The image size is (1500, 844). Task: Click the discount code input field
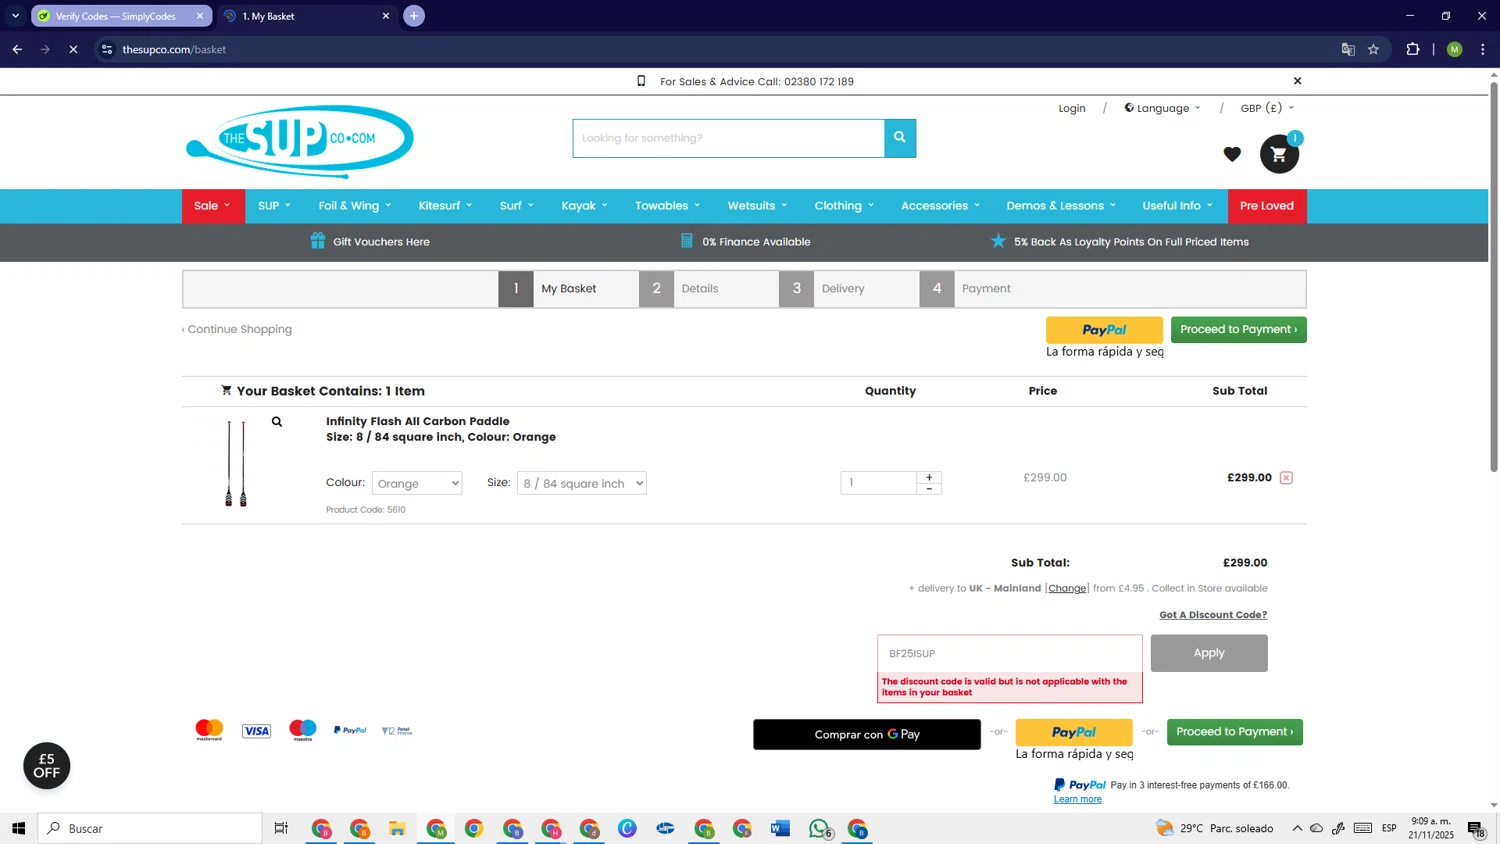click(1010, 653)
